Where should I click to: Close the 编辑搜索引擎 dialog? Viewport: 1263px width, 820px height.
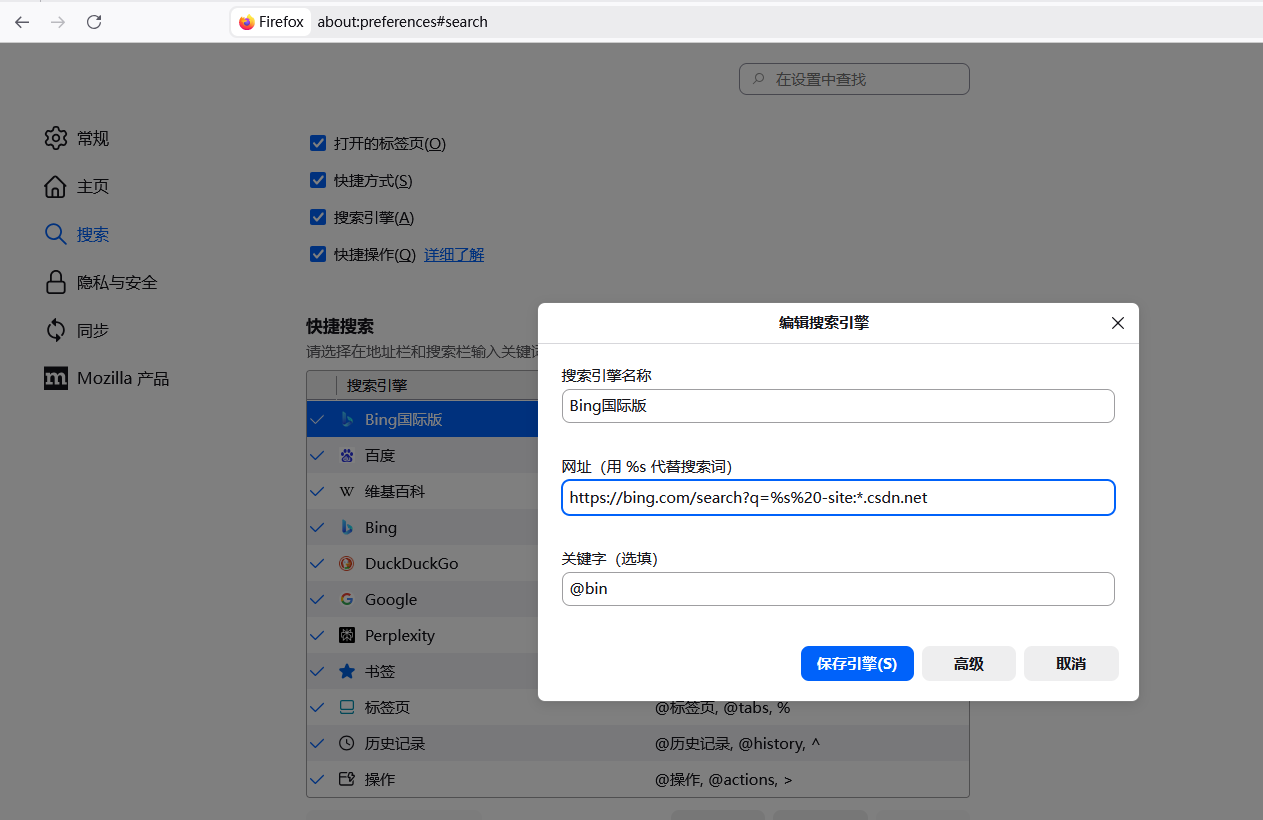[x=1118, y=323]
